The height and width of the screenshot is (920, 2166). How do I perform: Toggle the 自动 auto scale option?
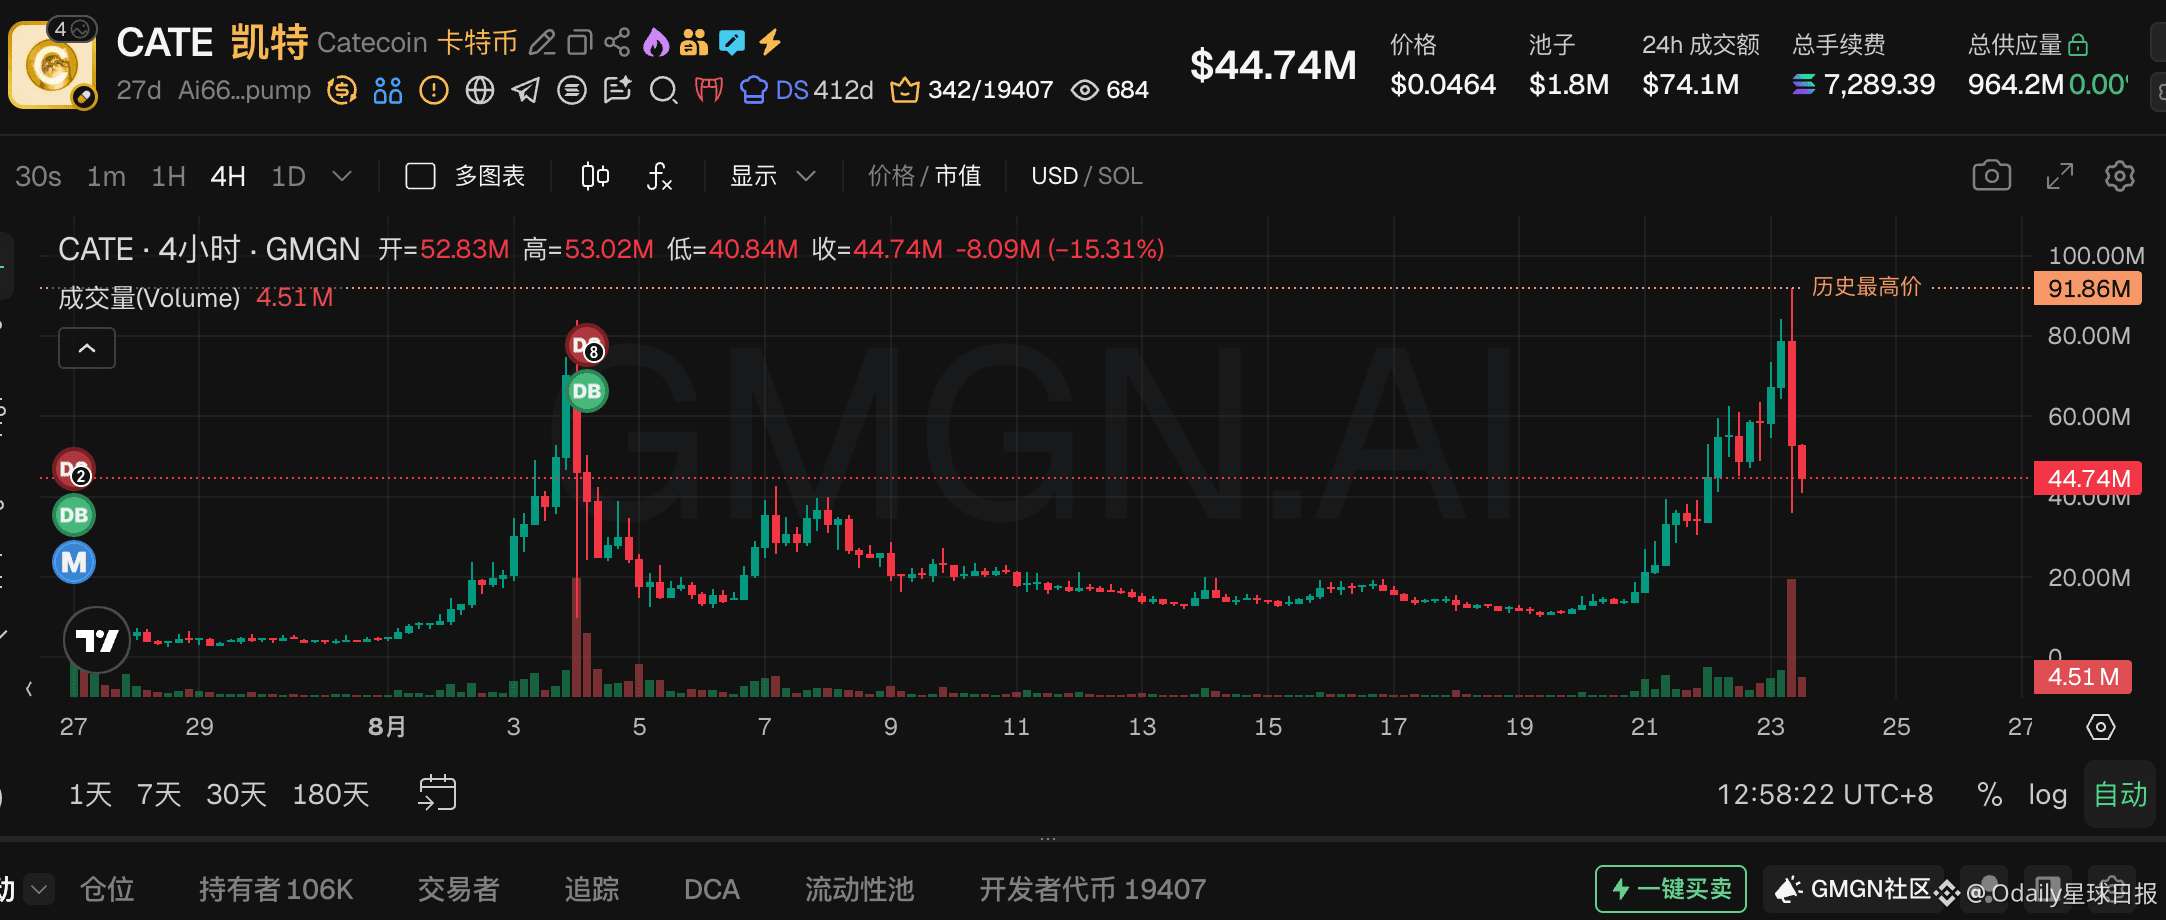(2120, 794)
